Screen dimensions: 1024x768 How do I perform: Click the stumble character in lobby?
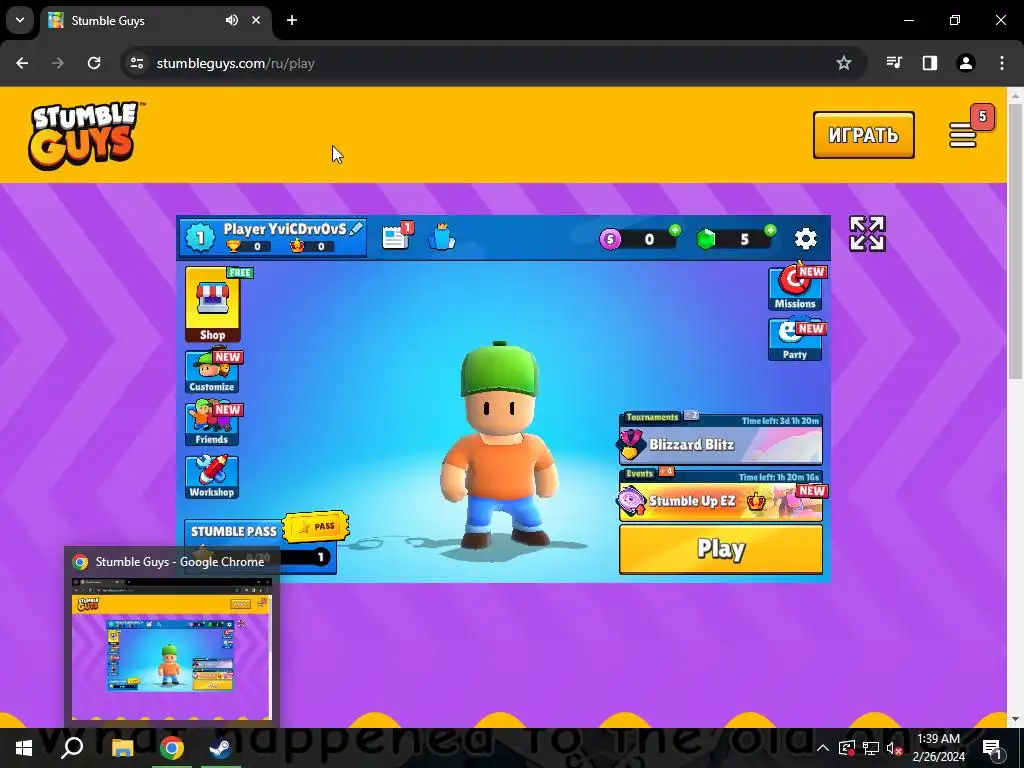pos(500,445)
